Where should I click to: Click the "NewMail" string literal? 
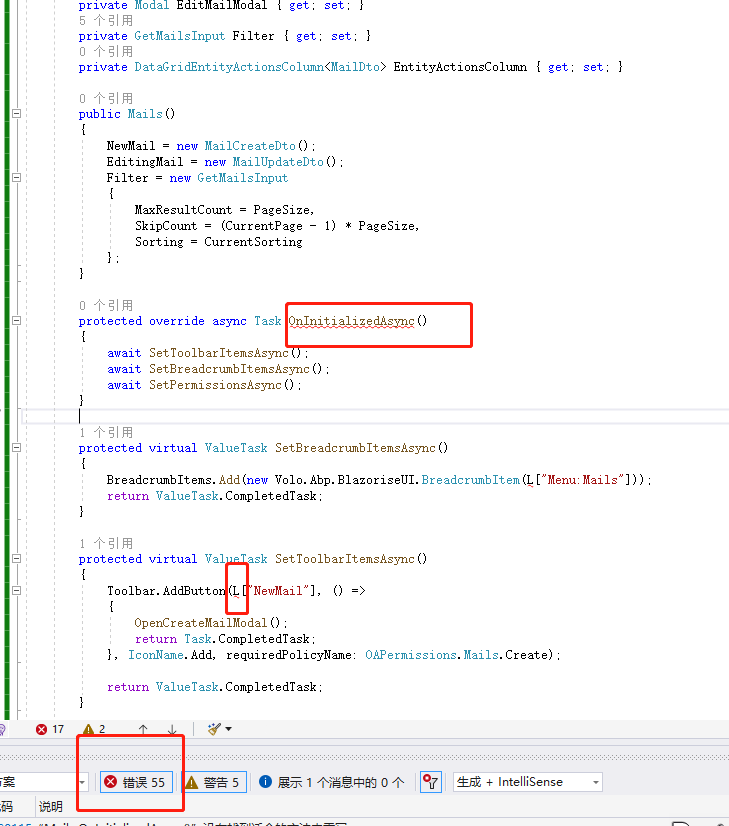click(x=279, y=591)
